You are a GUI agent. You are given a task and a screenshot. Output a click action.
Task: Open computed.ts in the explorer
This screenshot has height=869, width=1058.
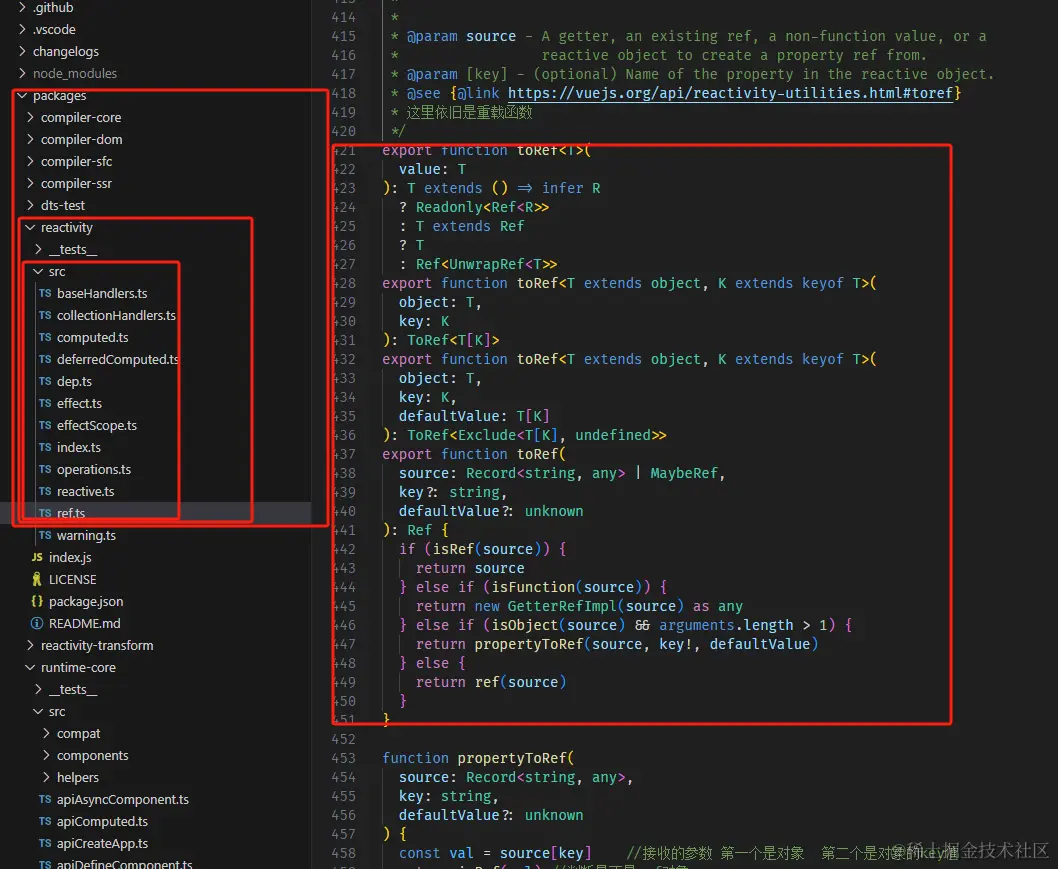(92, 337)
